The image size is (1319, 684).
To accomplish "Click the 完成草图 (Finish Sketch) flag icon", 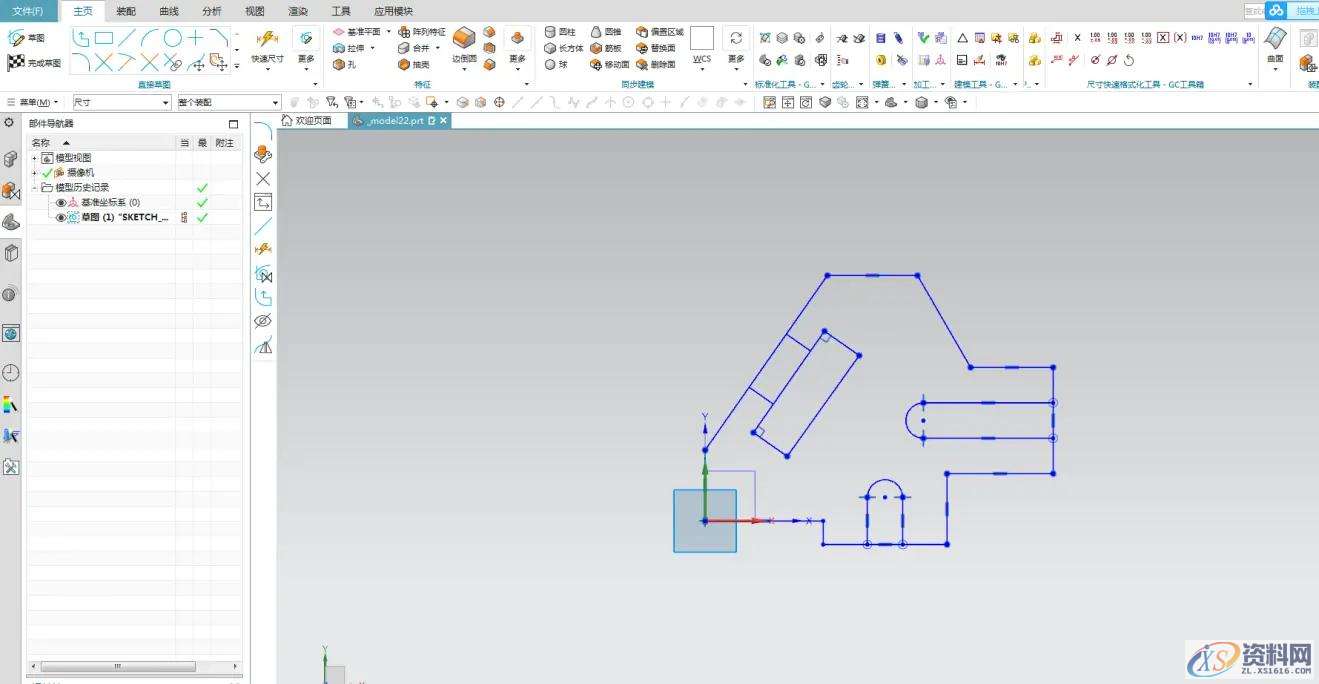I will point(15,63).
